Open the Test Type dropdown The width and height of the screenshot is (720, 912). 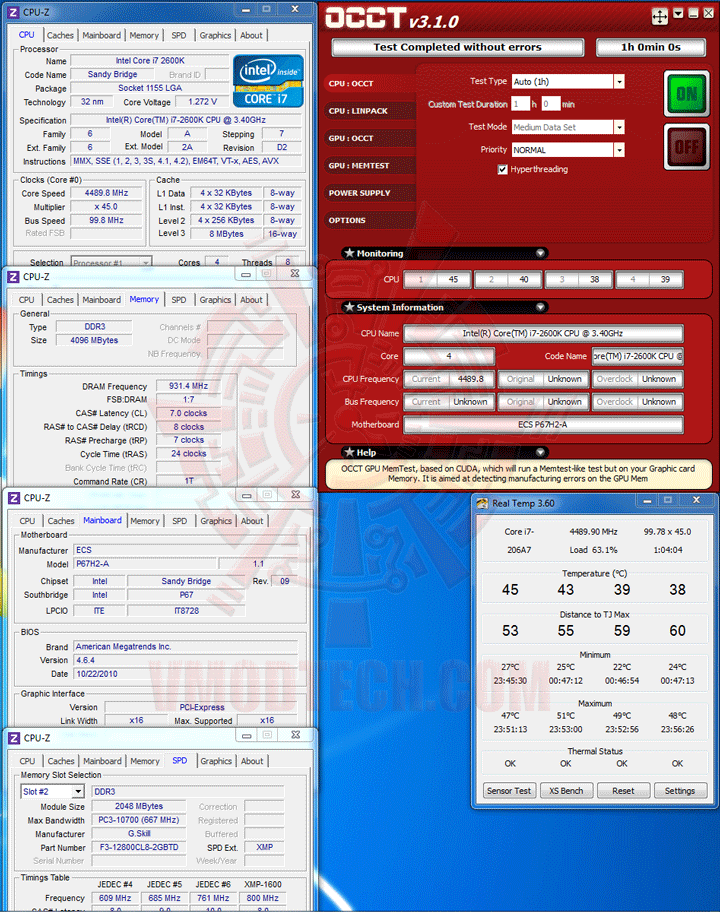pos(619,81)
